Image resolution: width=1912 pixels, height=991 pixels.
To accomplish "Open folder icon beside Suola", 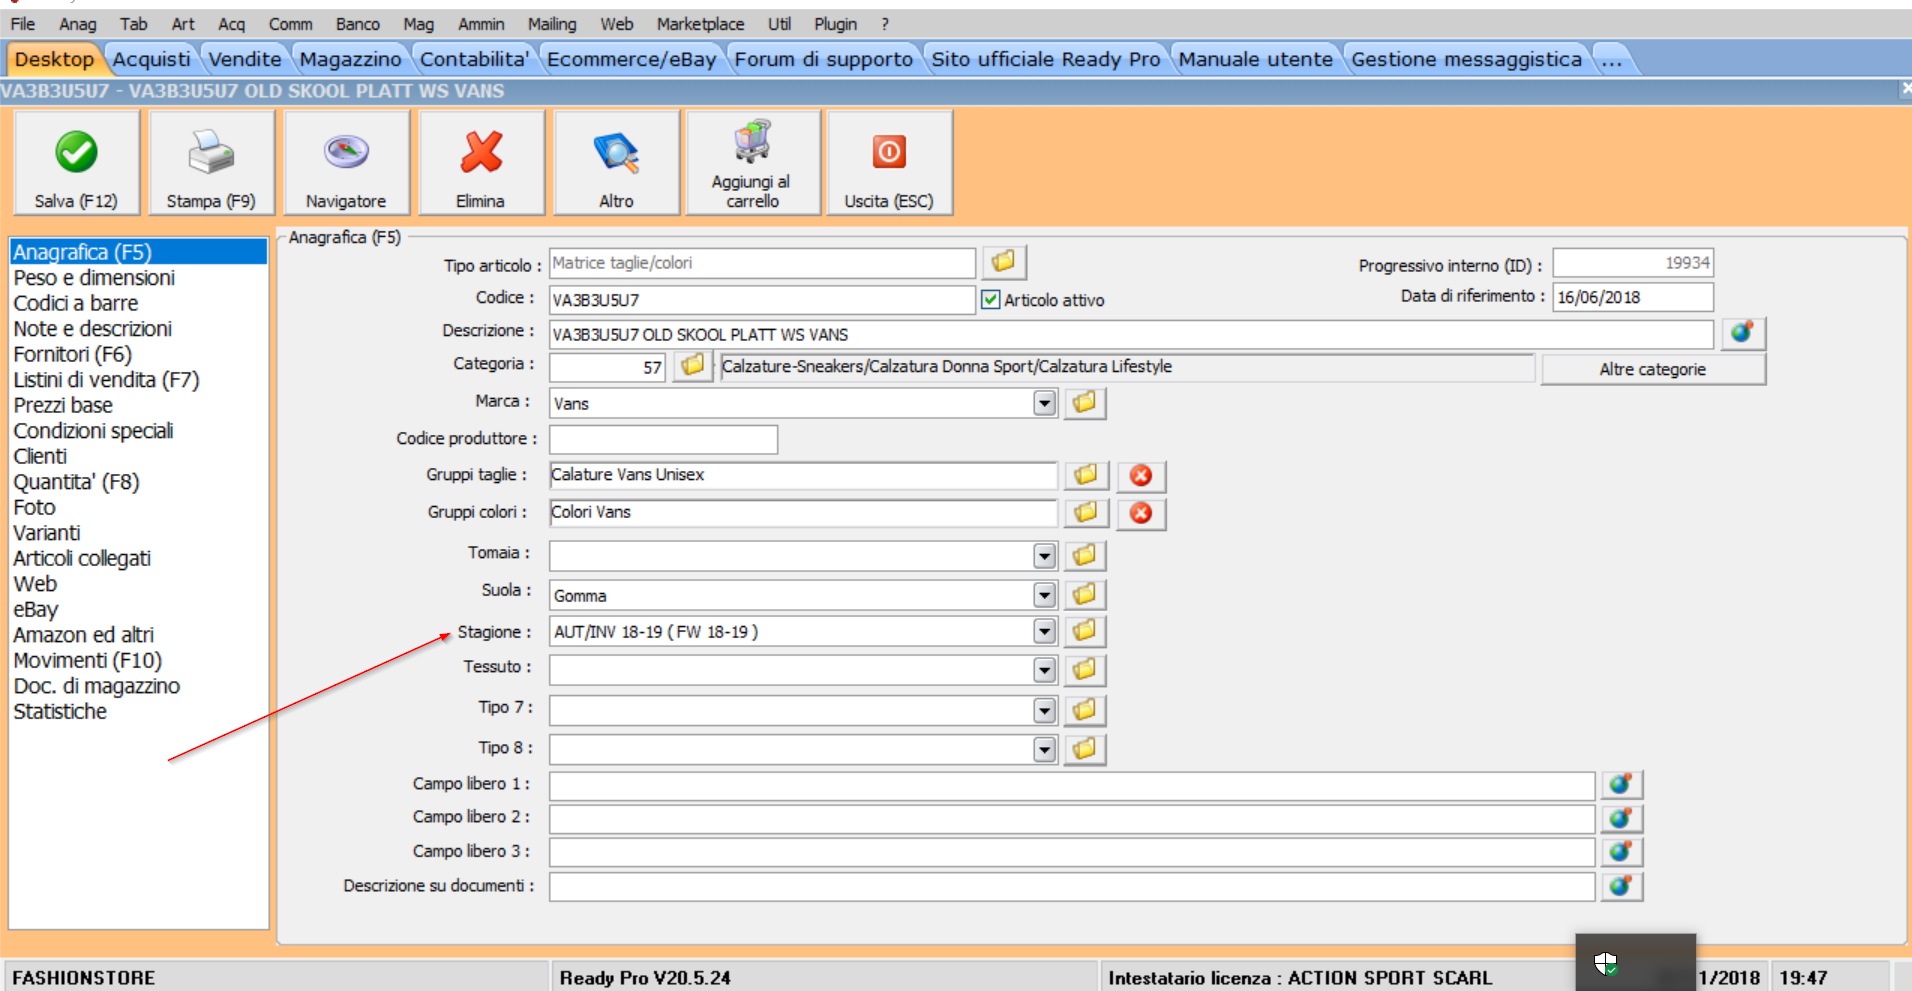I will point(1085,595).
